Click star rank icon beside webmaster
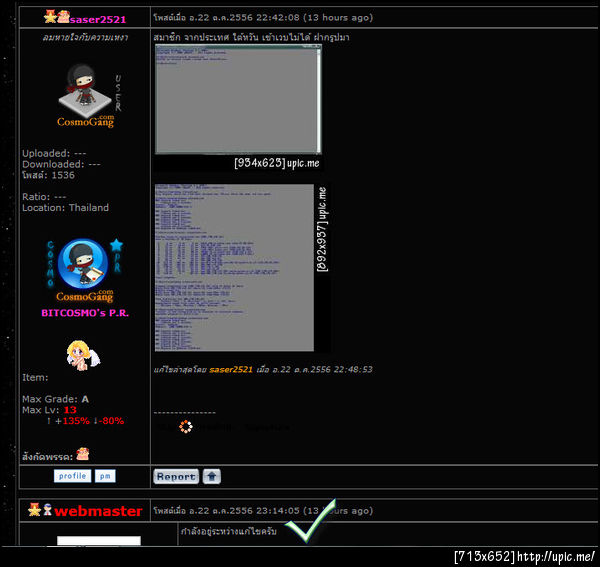 [34, 510]
